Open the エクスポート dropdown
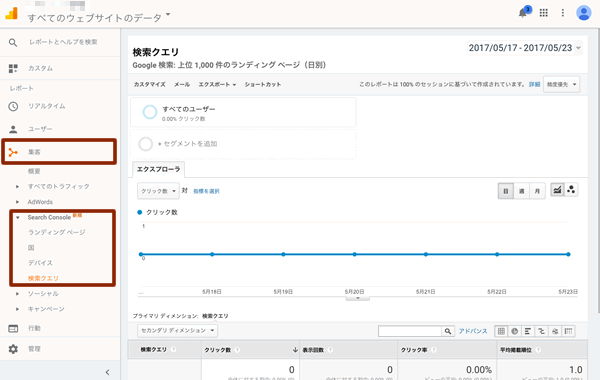 pyautogui.click(x=217, y=85)
